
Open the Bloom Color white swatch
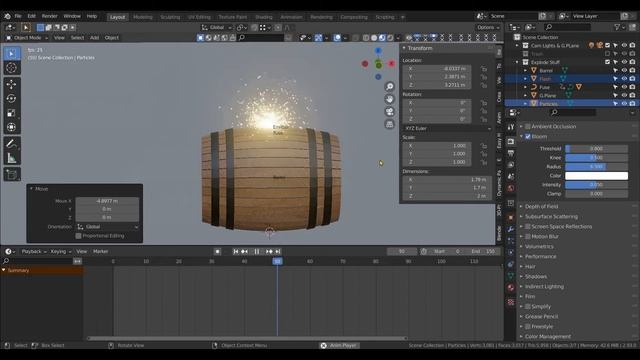click(x=596, y=176)
